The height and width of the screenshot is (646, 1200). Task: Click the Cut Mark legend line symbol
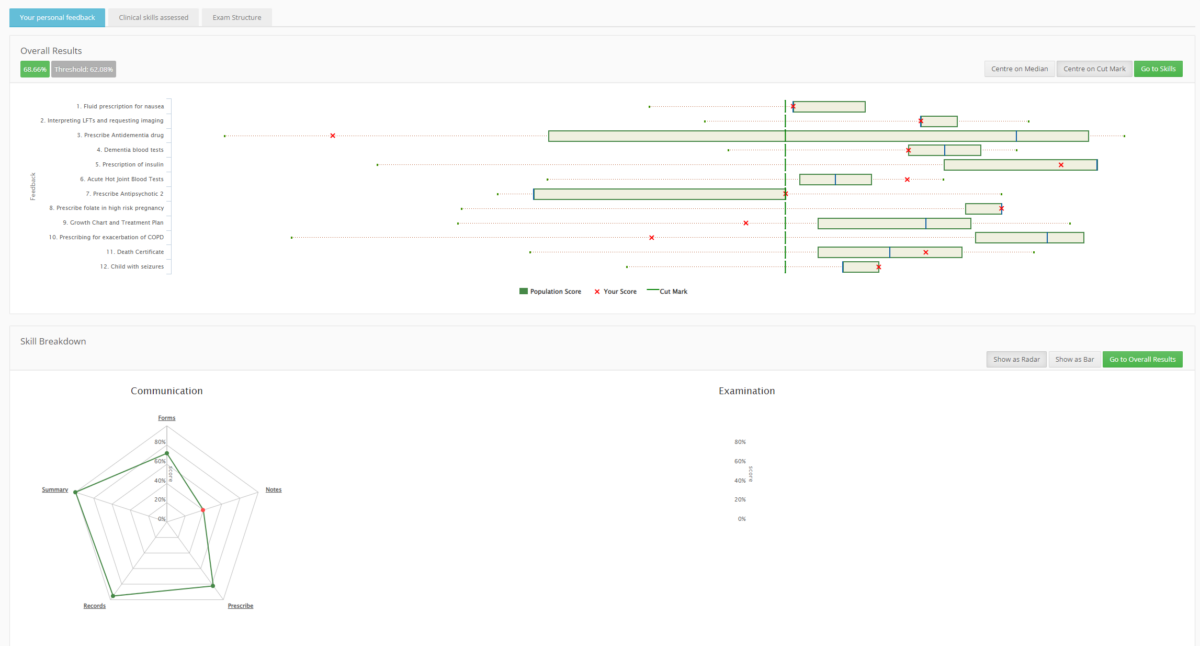click(653, 291)
